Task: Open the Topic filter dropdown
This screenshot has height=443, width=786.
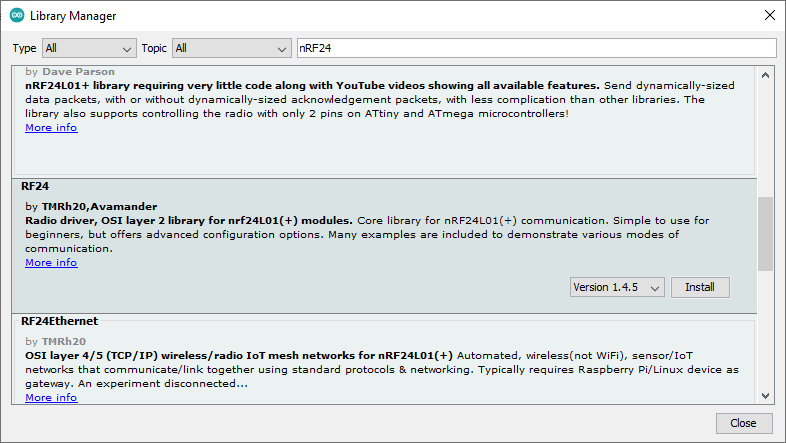Action: click(232, 49)
